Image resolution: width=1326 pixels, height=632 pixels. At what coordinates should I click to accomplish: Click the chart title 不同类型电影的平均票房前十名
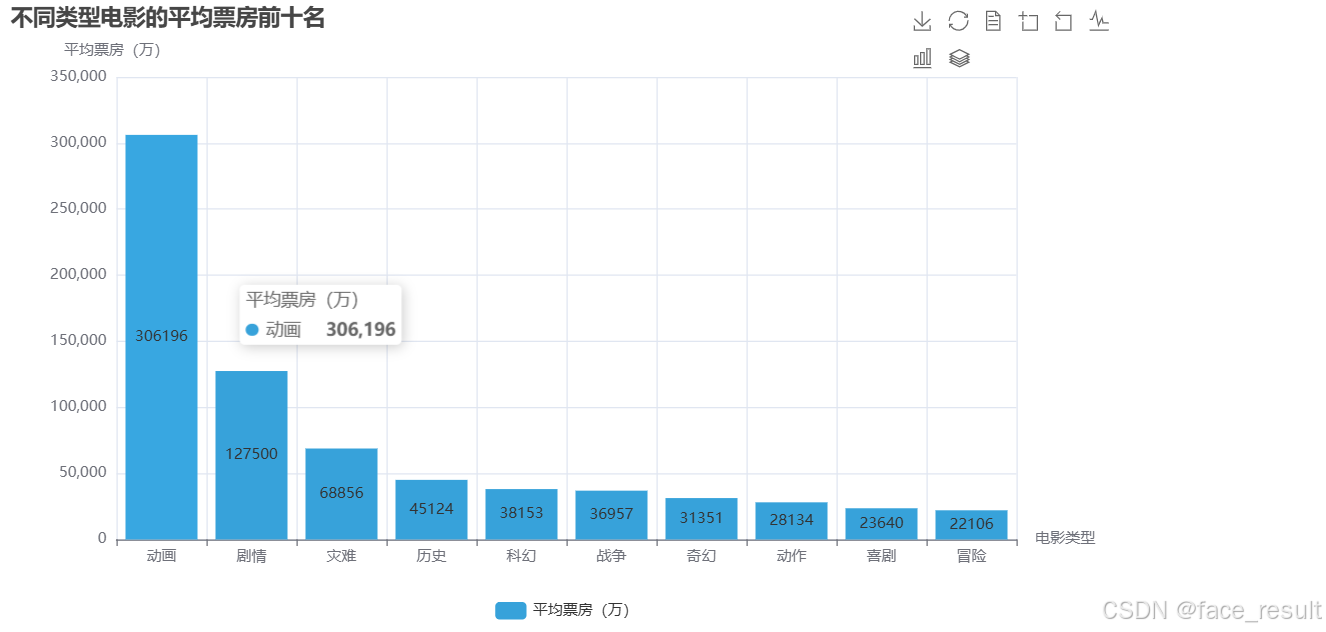point(168,18)
